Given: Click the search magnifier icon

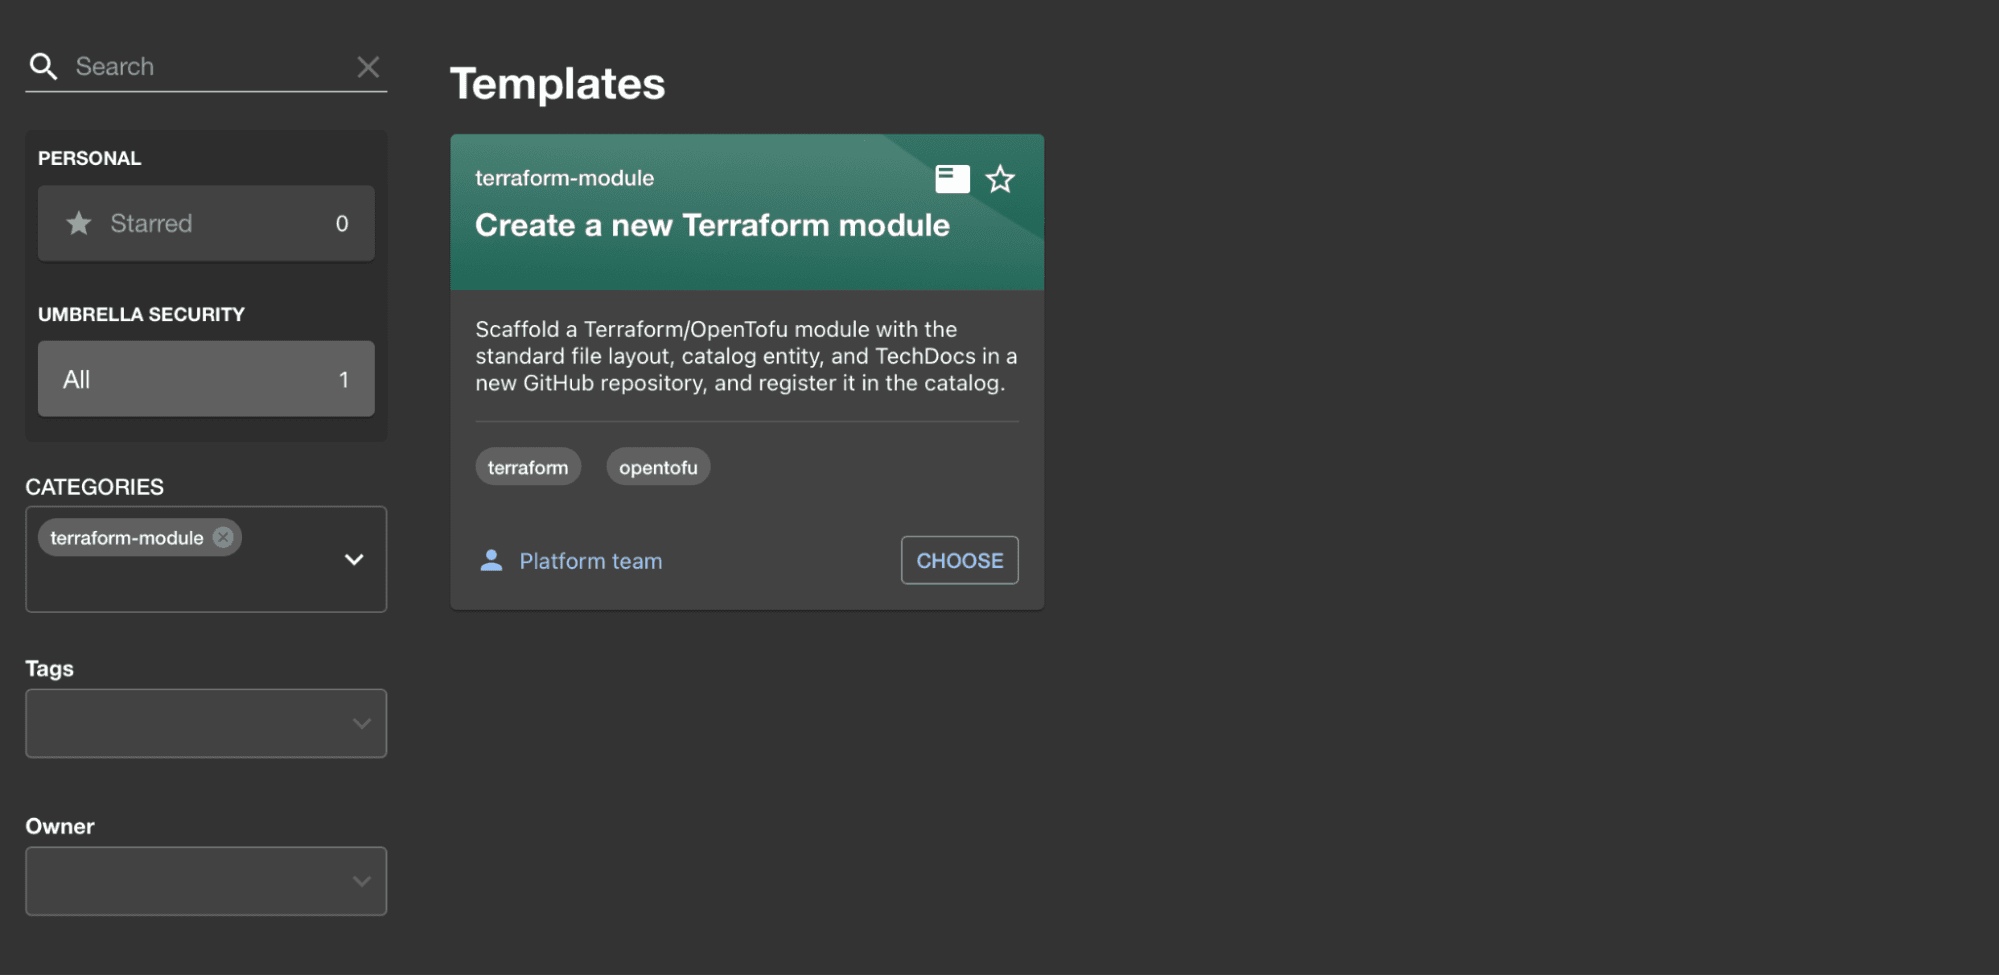Looking at the screenshot, I should (x=43, y=66).
